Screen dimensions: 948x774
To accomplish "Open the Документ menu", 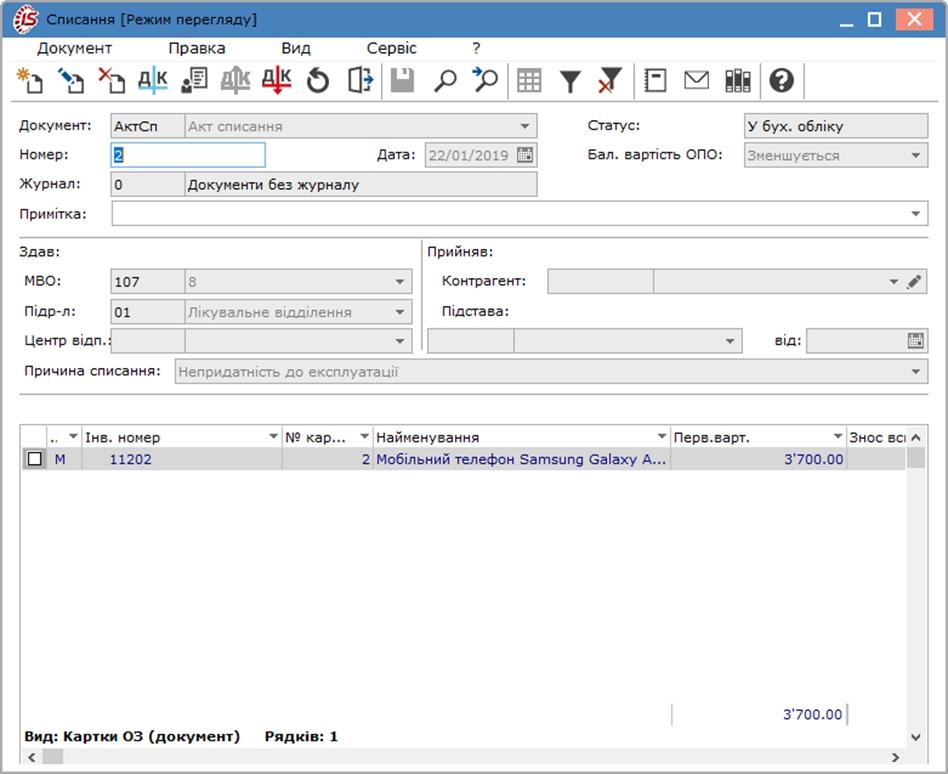I will (x=74, y=48).
